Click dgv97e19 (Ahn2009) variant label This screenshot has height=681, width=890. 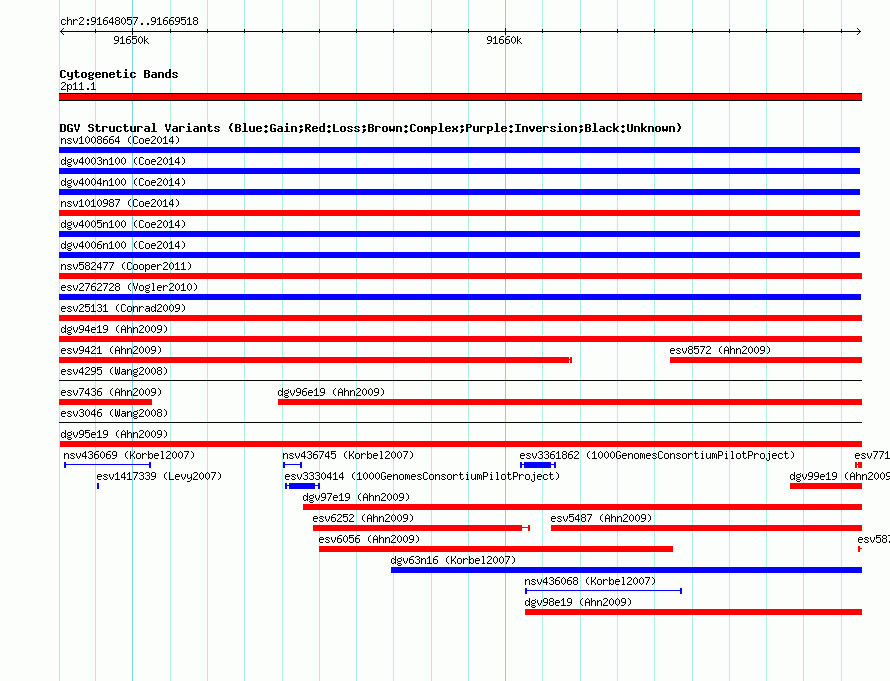(x=356, y=497)
